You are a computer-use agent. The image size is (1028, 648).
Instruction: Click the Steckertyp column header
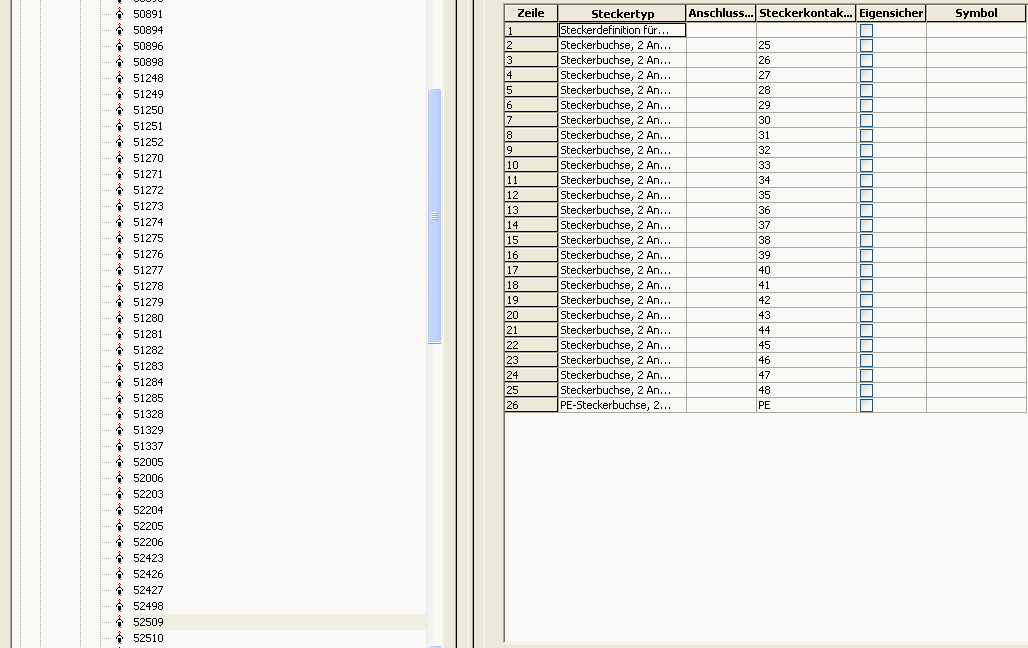pyautogui.click(x=622, y=13)
